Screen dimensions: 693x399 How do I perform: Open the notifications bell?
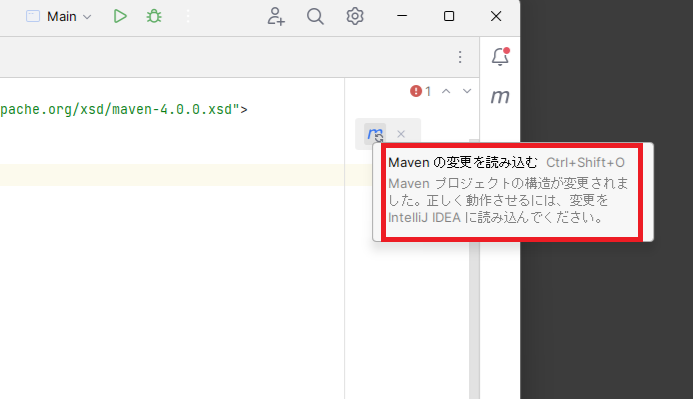click(500, 57)
